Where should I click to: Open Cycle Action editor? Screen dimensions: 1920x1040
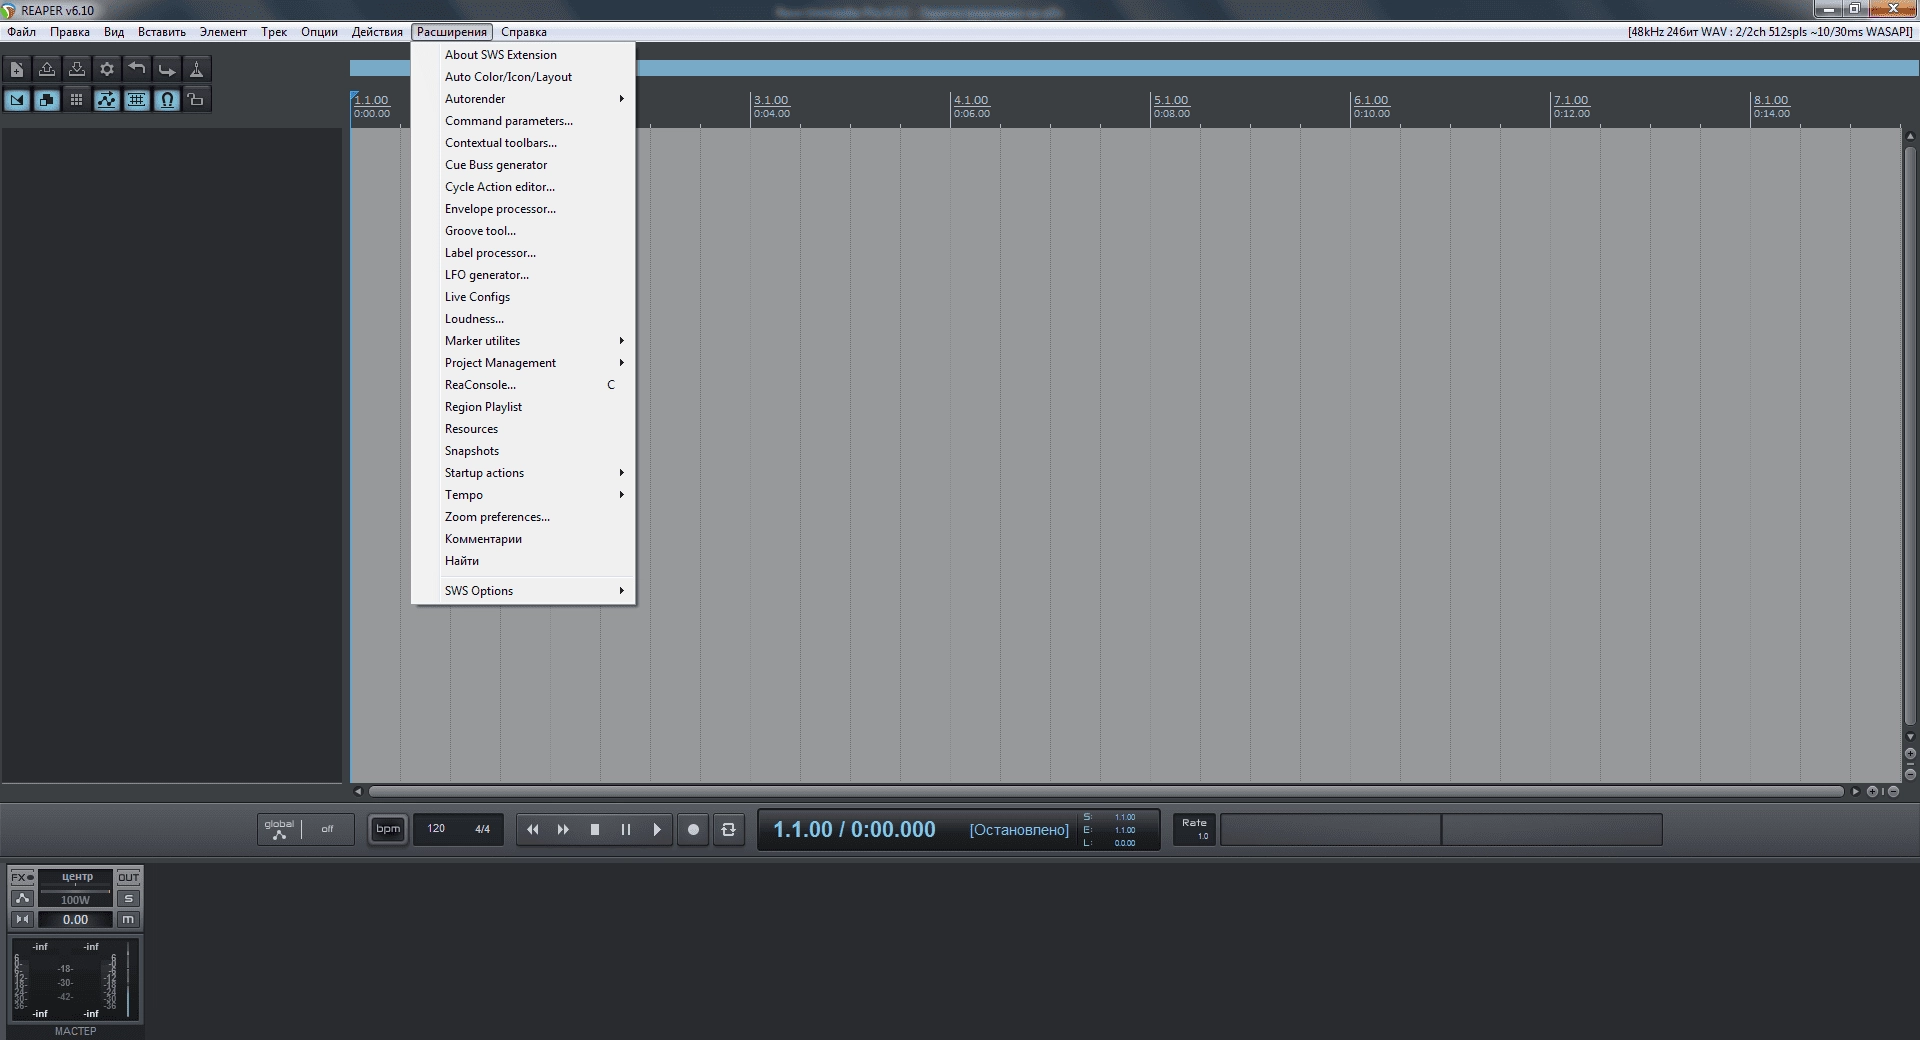pos(523,187)
